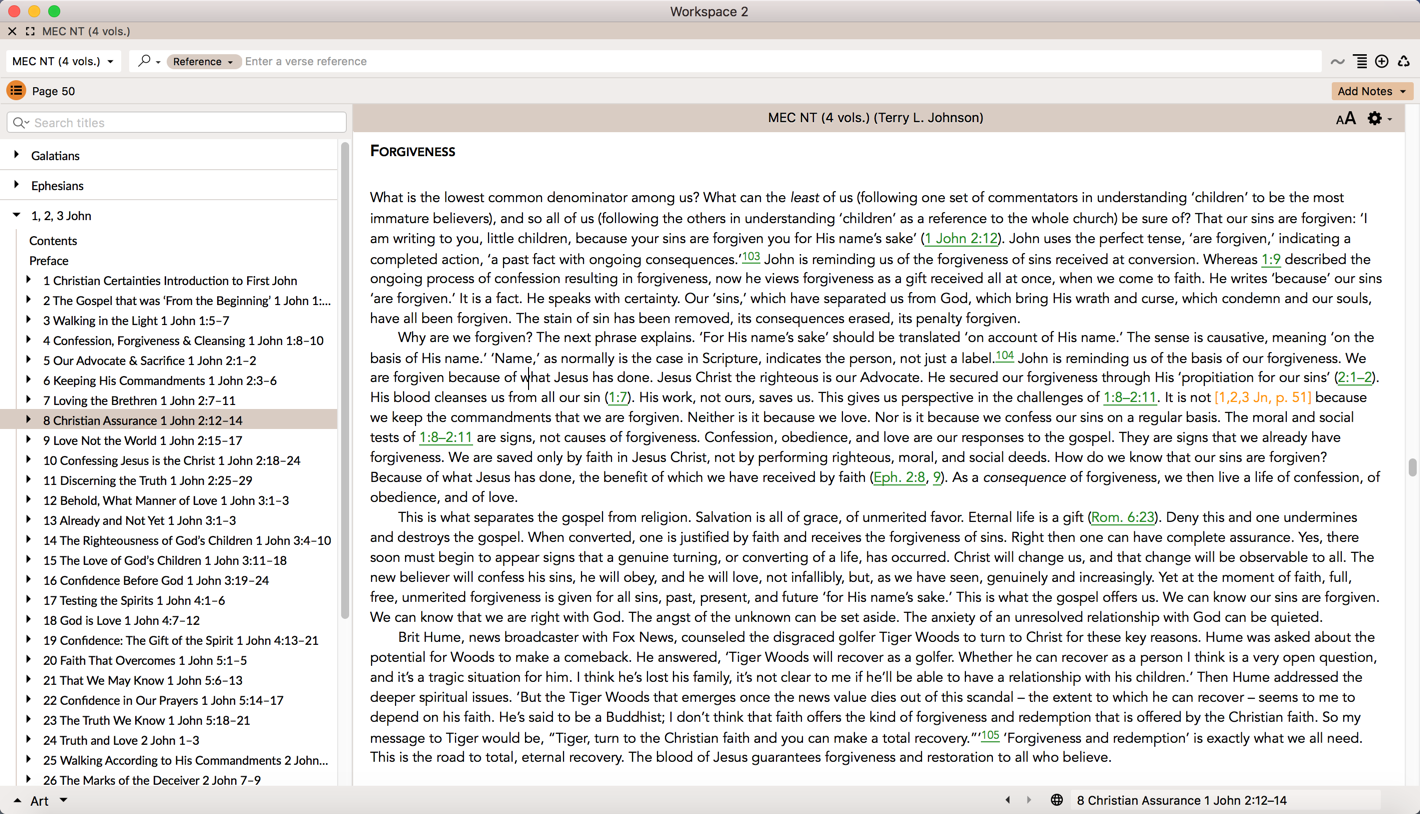Click the Search titles field
The height and width of the screenshot is (814, 1420).
click(x=177, y=123)
